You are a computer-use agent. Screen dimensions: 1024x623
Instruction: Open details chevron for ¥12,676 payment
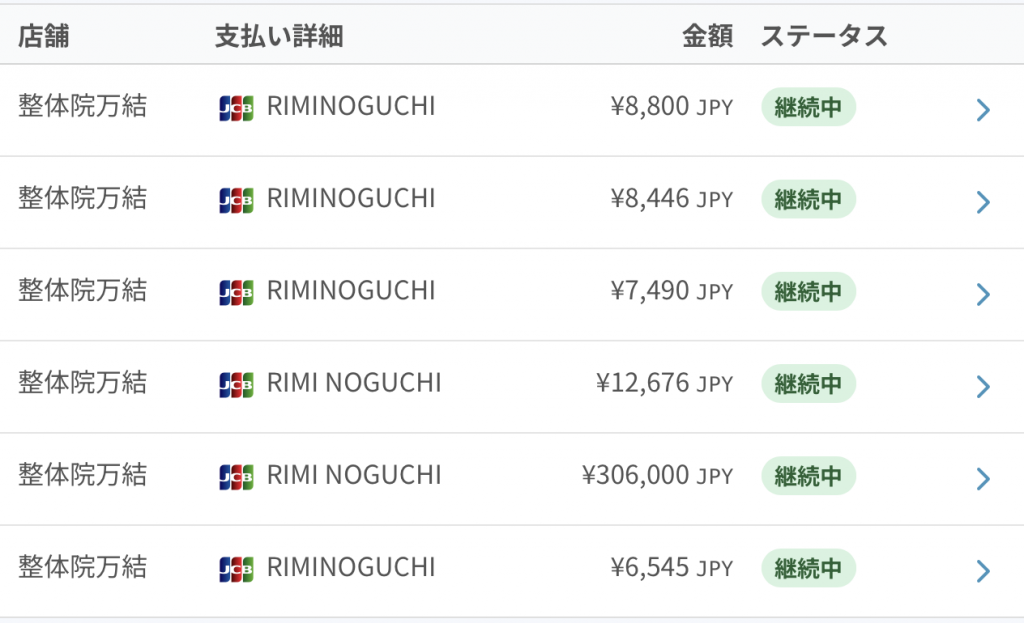[x=984, y=387]
